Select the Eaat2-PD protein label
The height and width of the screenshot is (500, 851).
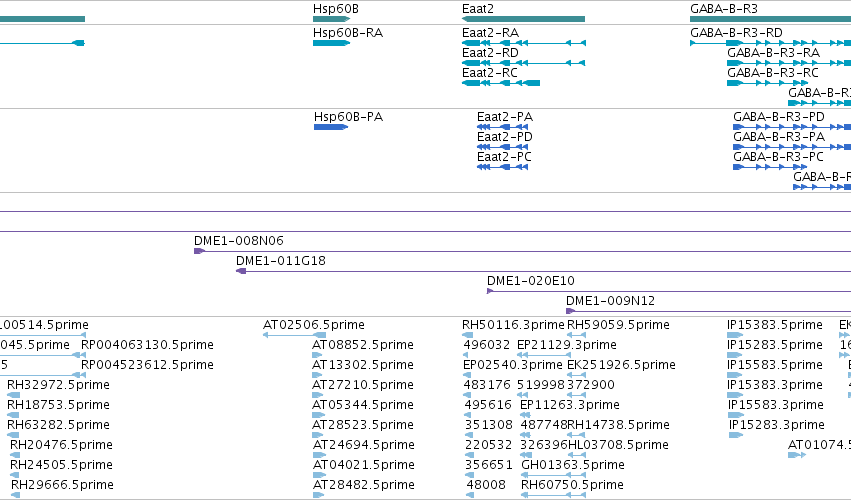[505, 137]
